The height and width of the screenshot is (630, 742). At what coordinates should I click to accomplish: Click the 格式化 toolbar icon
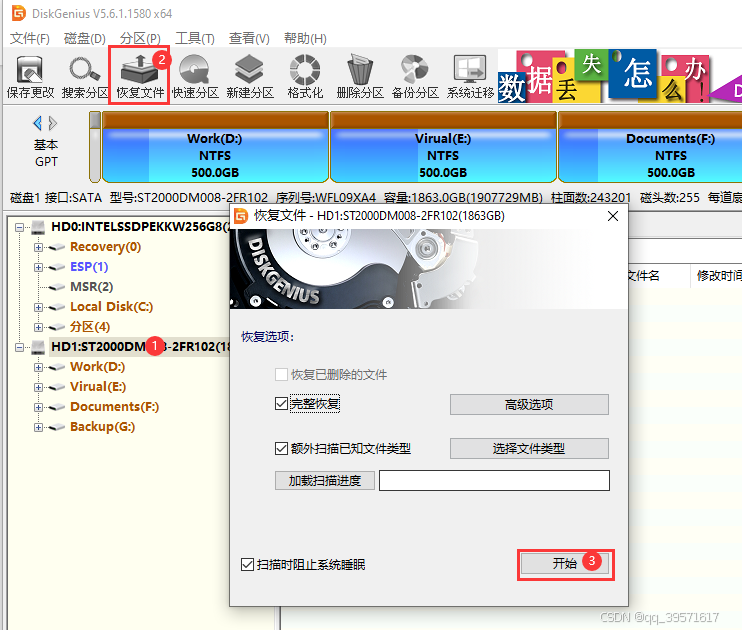point(305,77)
